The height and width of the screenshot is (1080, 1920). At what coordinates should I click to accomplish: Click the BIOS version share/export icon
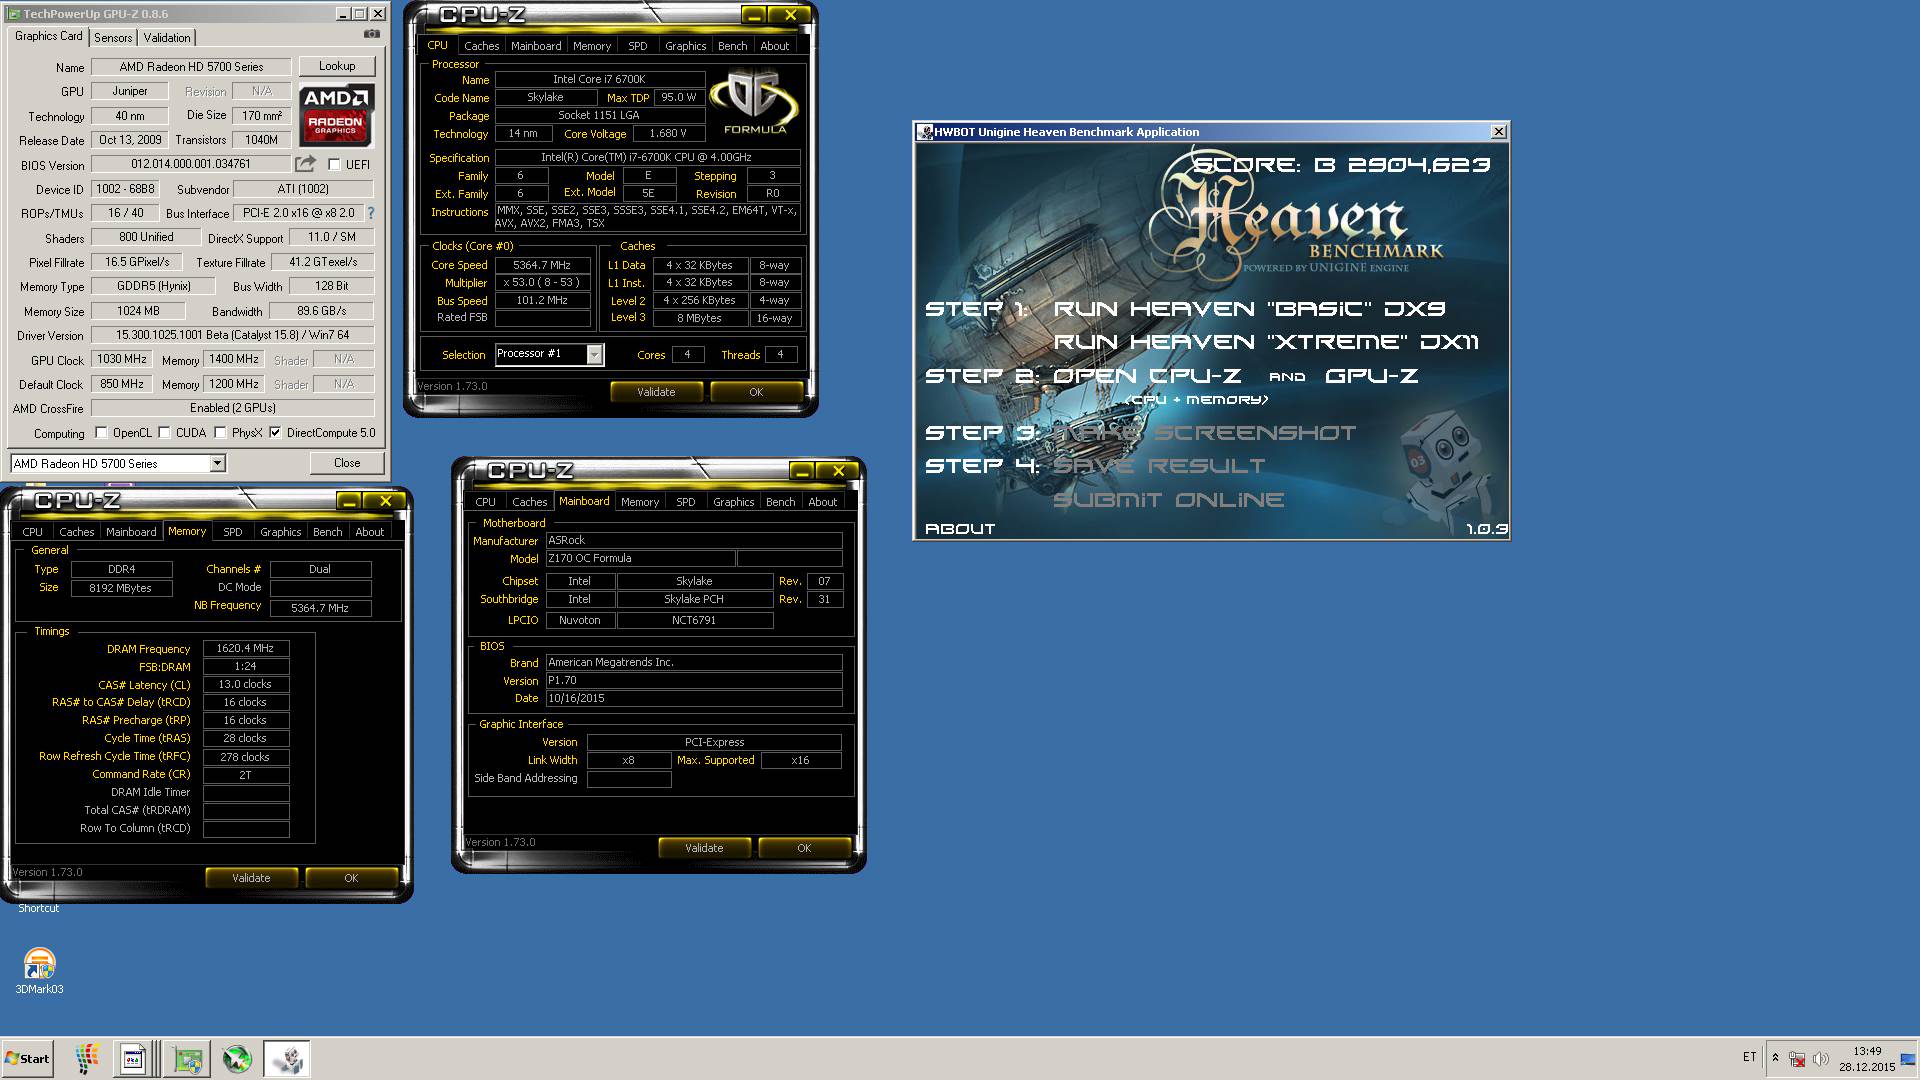305,164
